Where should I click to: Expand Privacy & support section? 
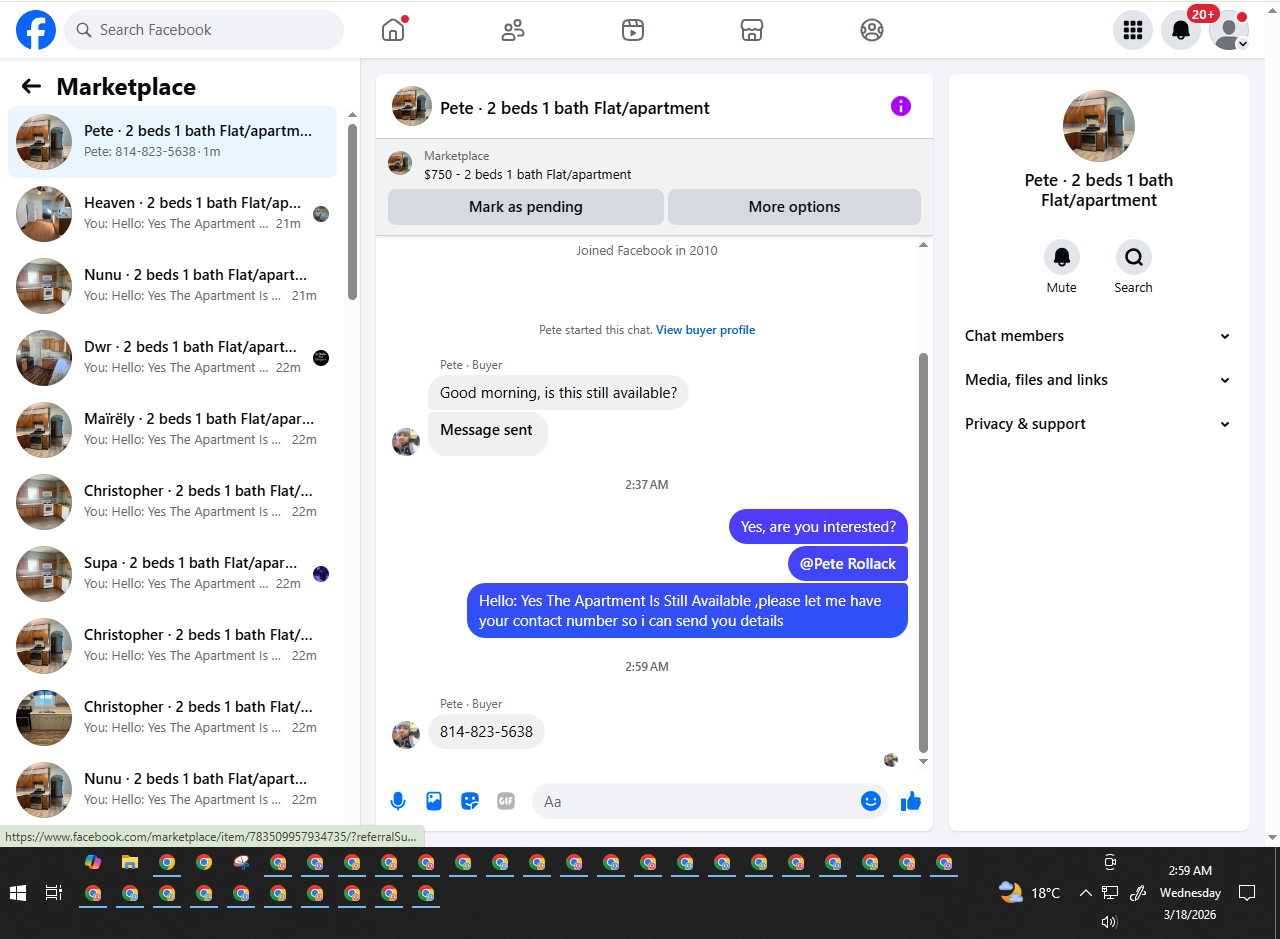(x=1099, y=424)
